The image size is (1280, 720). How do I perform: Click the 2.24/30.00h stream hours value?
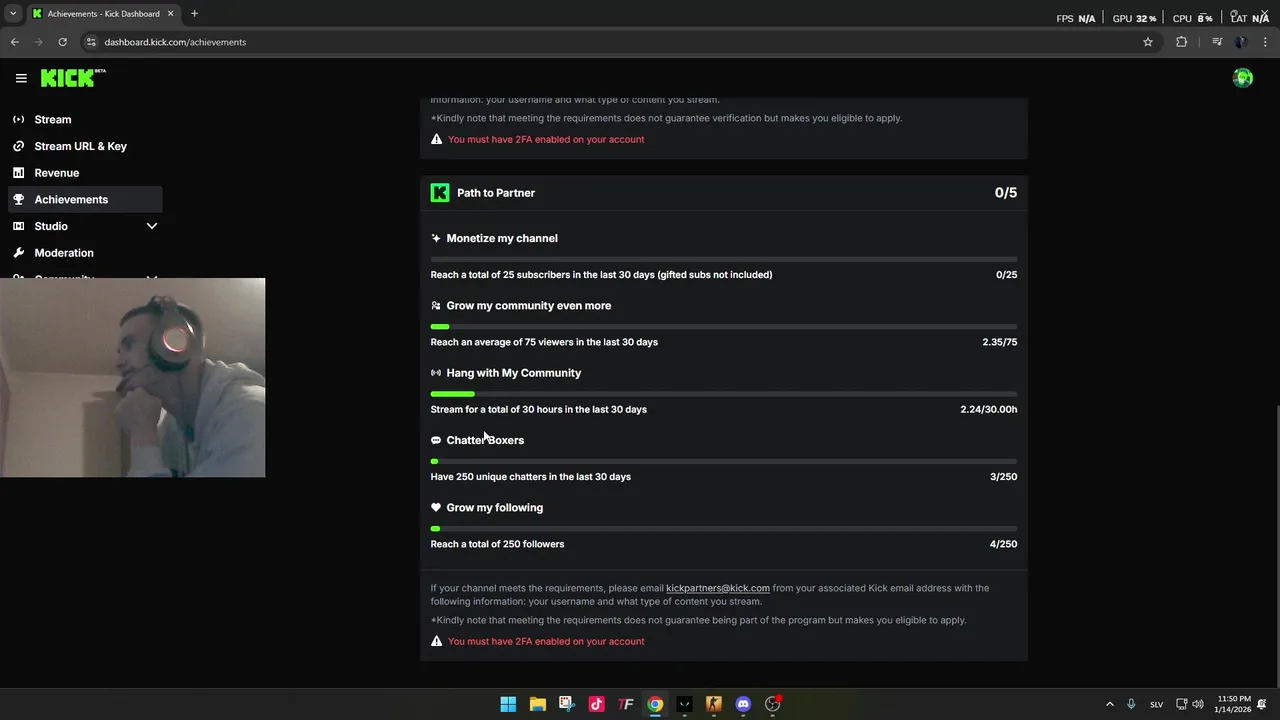tap(989, 409)
